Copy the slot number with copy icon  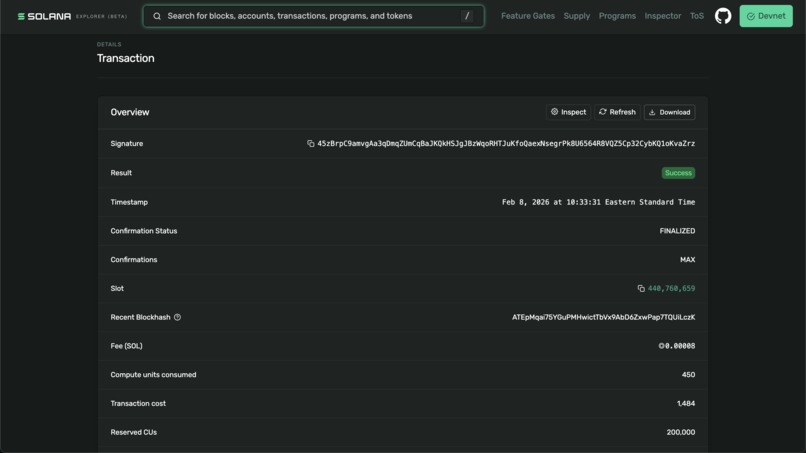(x=641, y=288)
